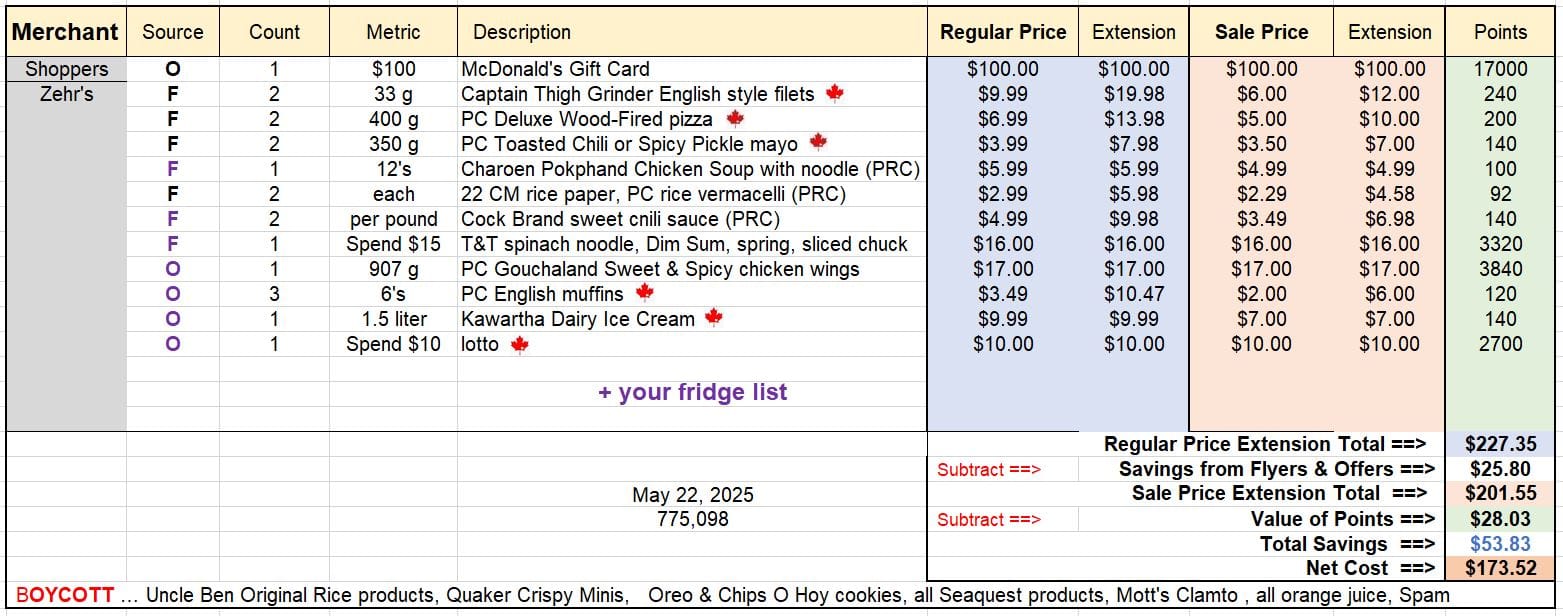
Task: Click maple leaf icon beside lotto
Action: (519, 344)
